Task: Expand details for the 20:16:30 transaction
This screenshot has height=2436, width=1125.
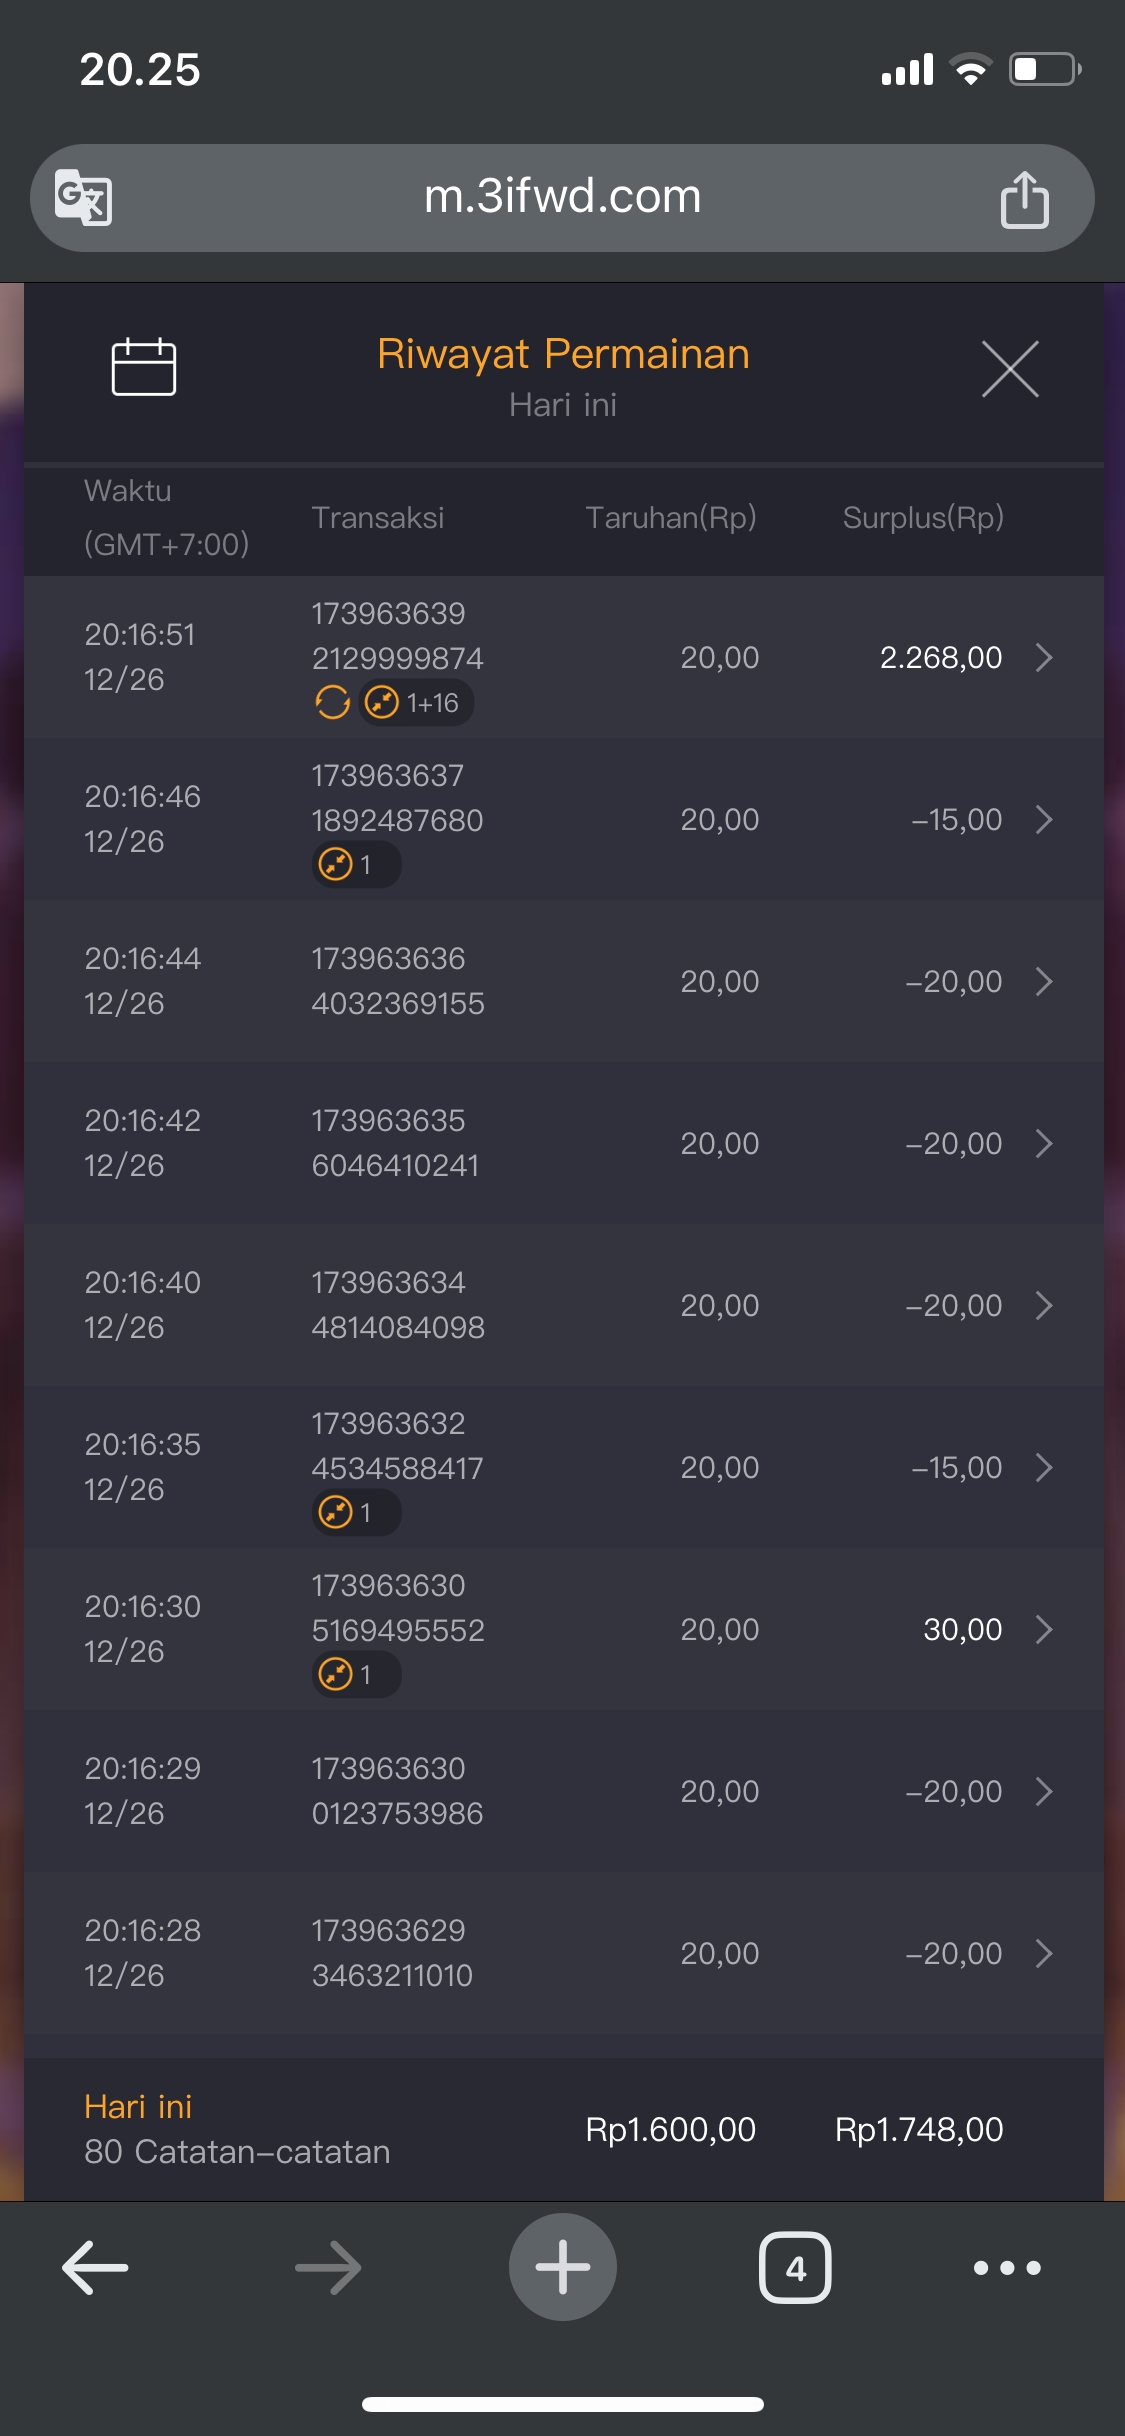Action: coord(1044,1629)
